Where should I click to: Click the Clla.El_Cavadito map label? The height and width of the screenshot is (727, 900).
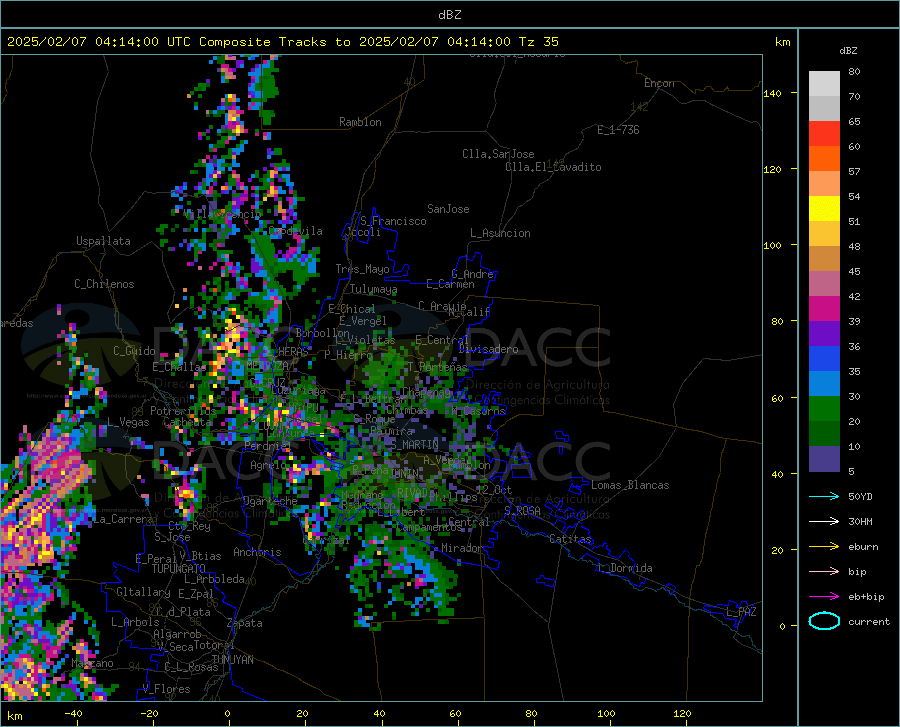tap(553, 167)
